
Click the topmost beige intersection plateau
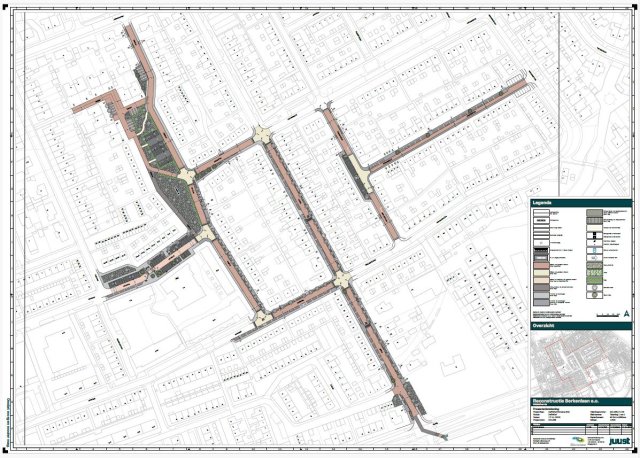click(x=262, y=134)
